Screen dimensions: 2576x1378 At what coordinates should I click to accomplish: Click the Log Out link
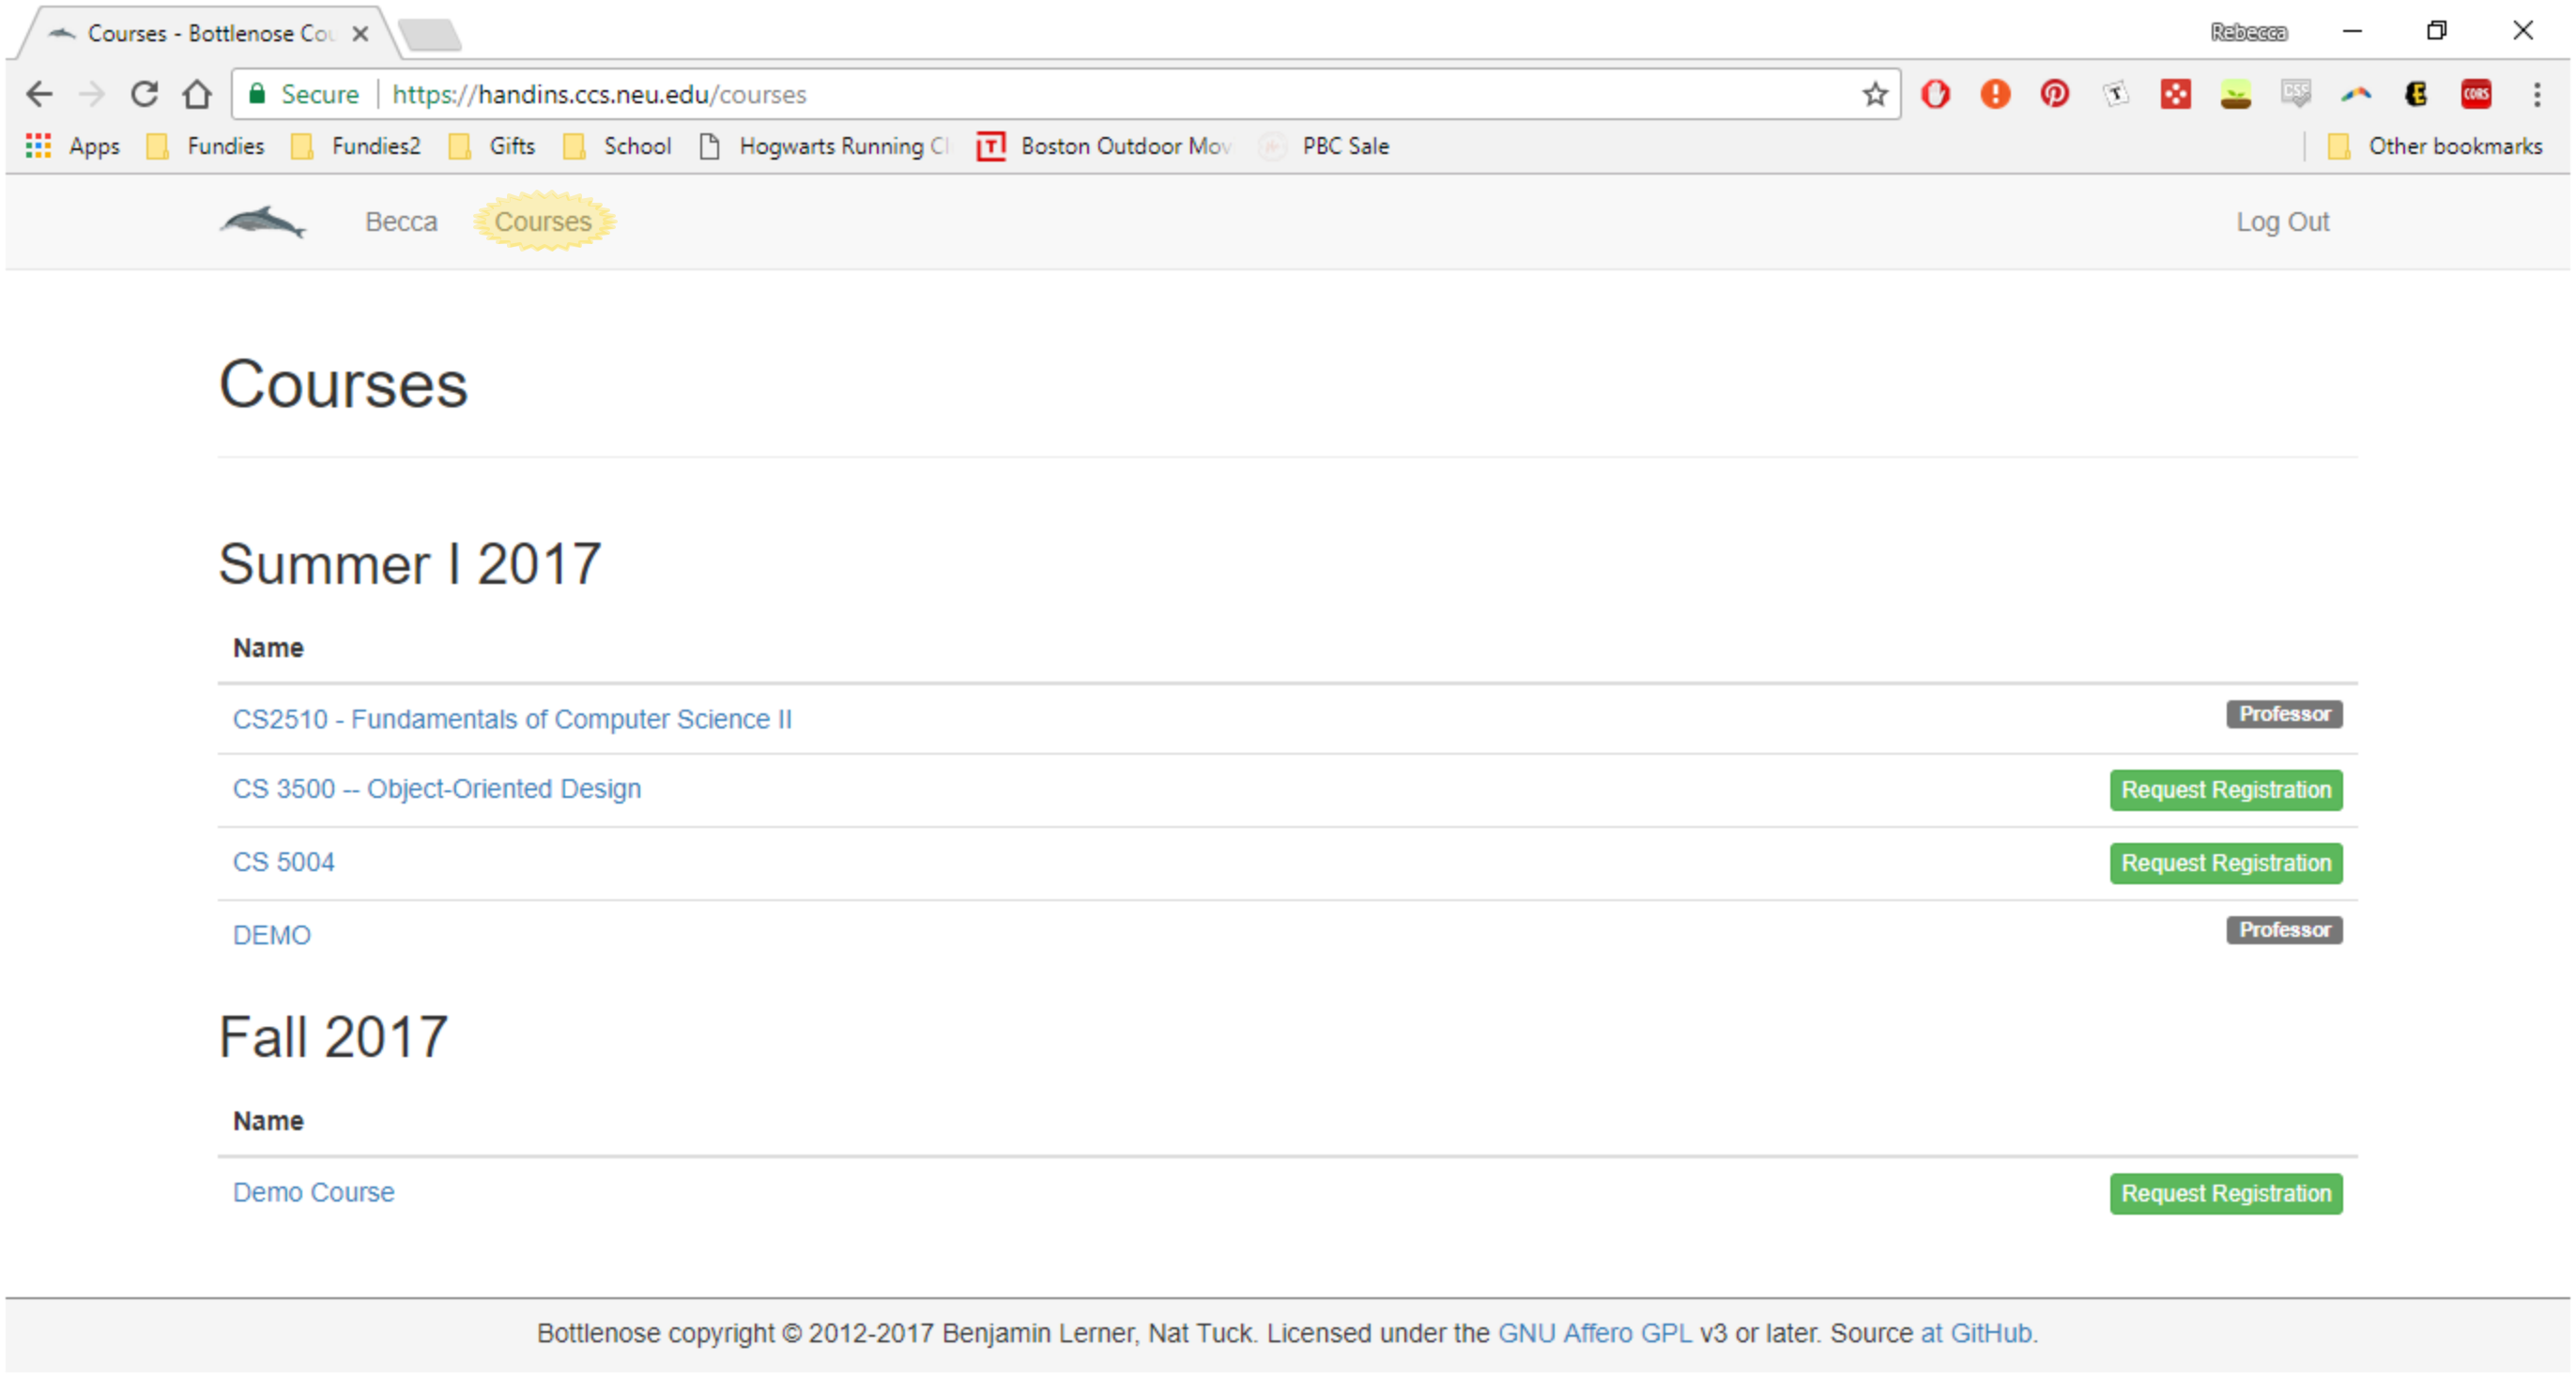[x=2282, y=221]
